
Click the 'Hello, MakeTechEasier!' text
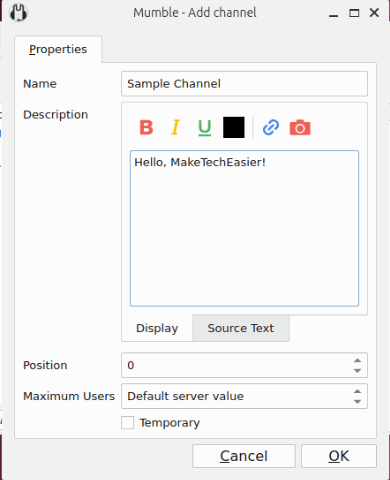tap(200, 162)
